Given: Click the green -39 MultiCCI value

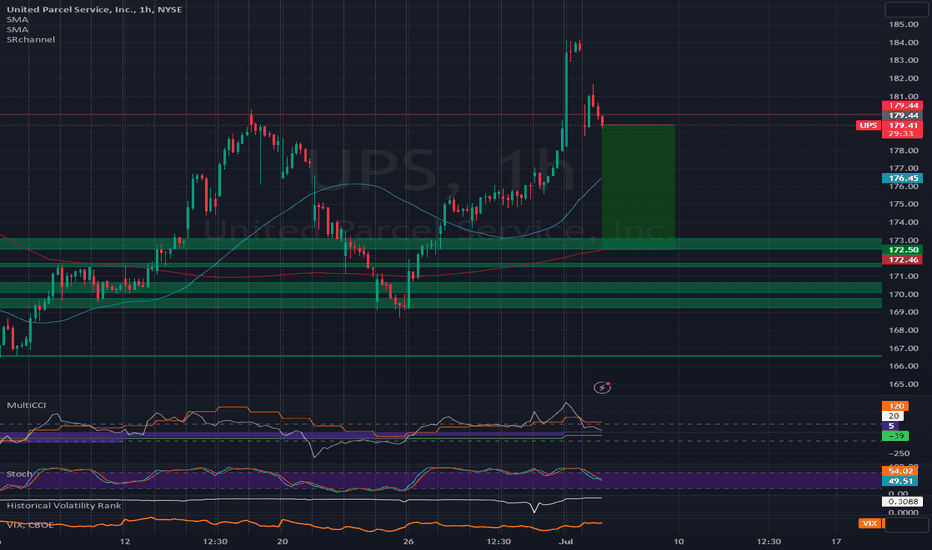Looking at the screenshot, I should 896,436.
